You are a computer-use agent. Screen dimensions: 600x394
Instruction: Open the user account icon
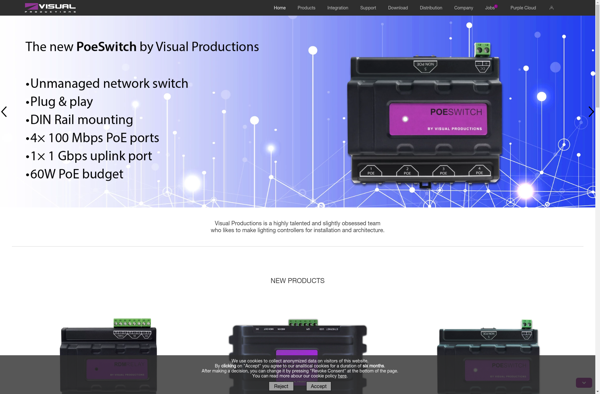click(551, 8)
